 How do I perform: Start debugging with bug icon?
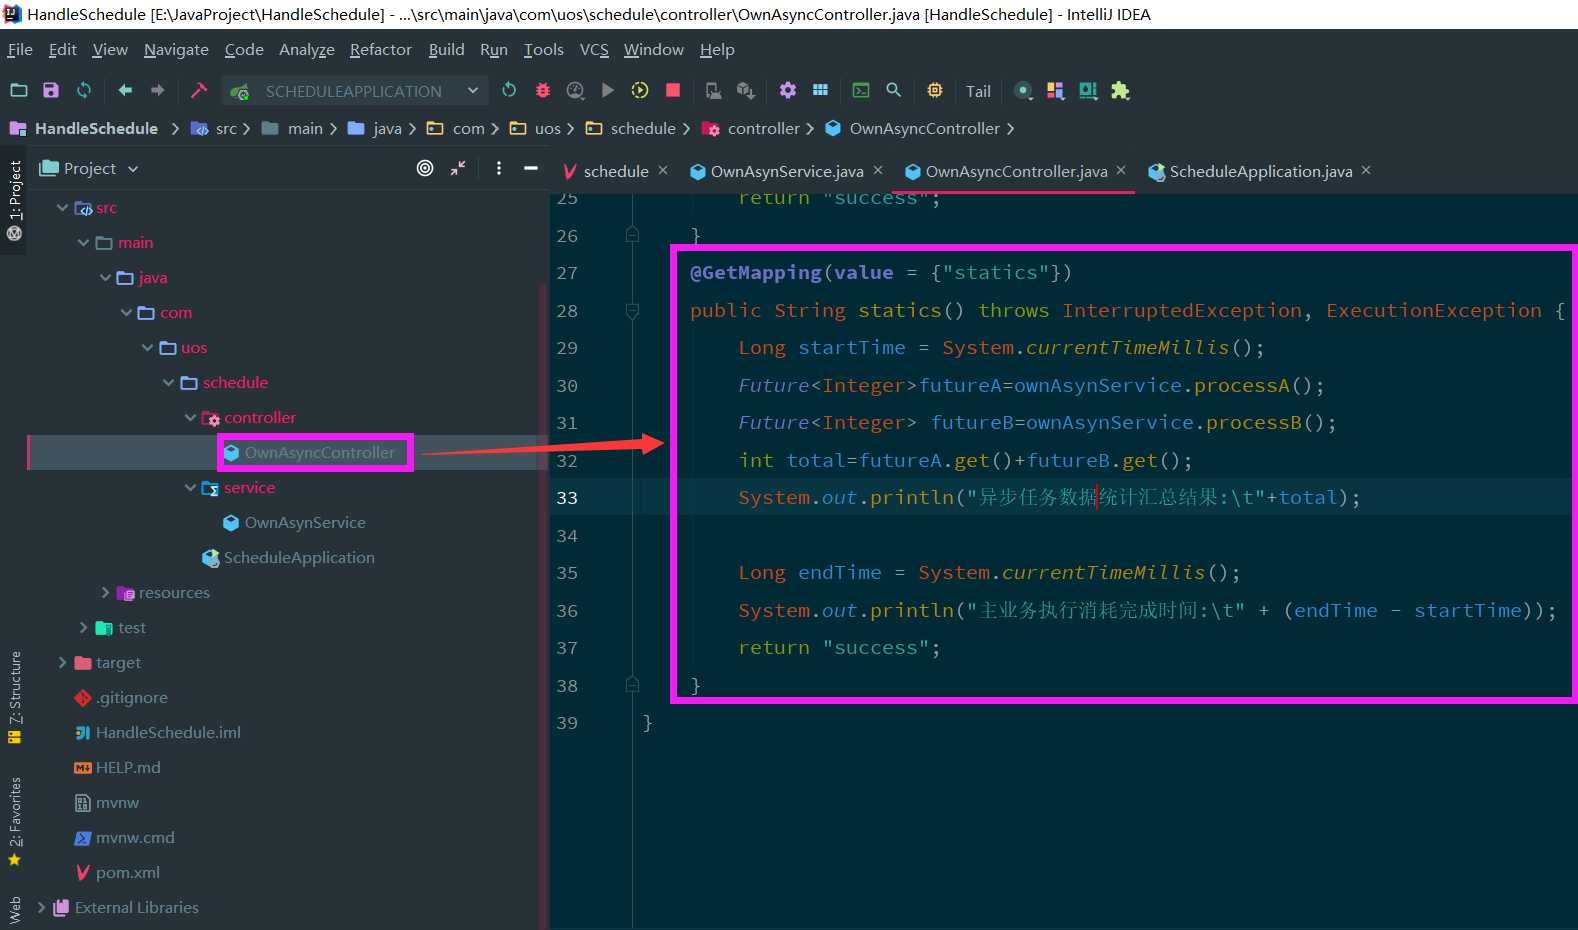[x=543, y=90]
